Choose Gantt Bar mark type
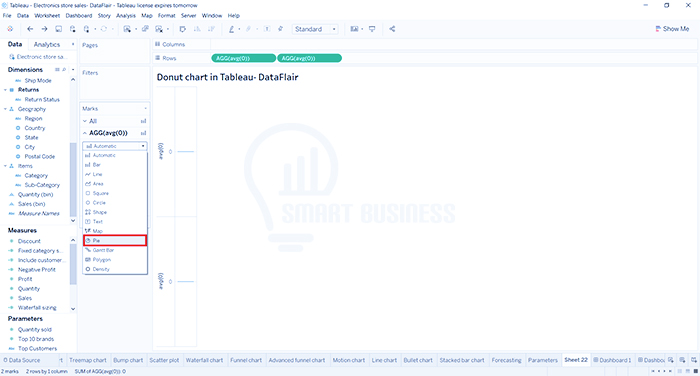 (x=115, y=250)
